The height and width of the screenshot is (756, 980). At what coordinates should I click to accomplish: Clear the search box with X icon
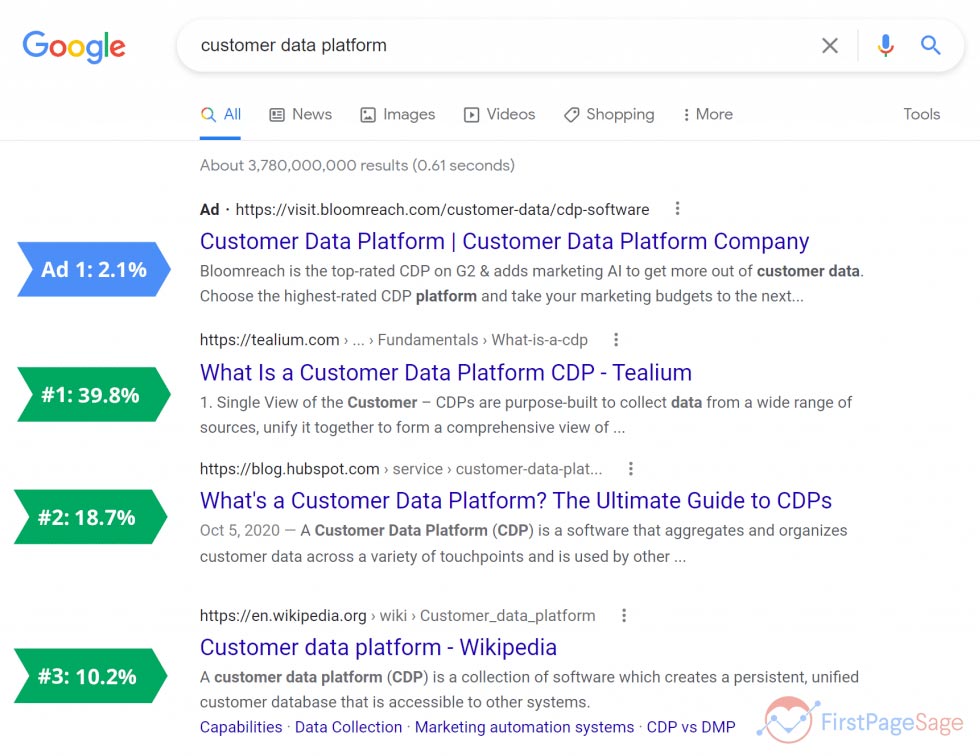pos(829,46)
